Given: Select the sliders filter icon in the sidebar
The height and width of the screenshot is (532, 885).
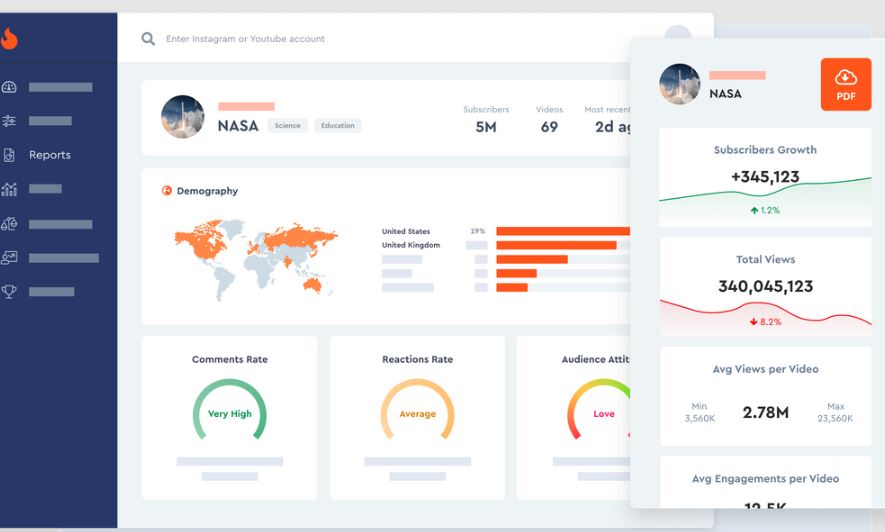Looking at the screenshot, I should pos(9,121).
